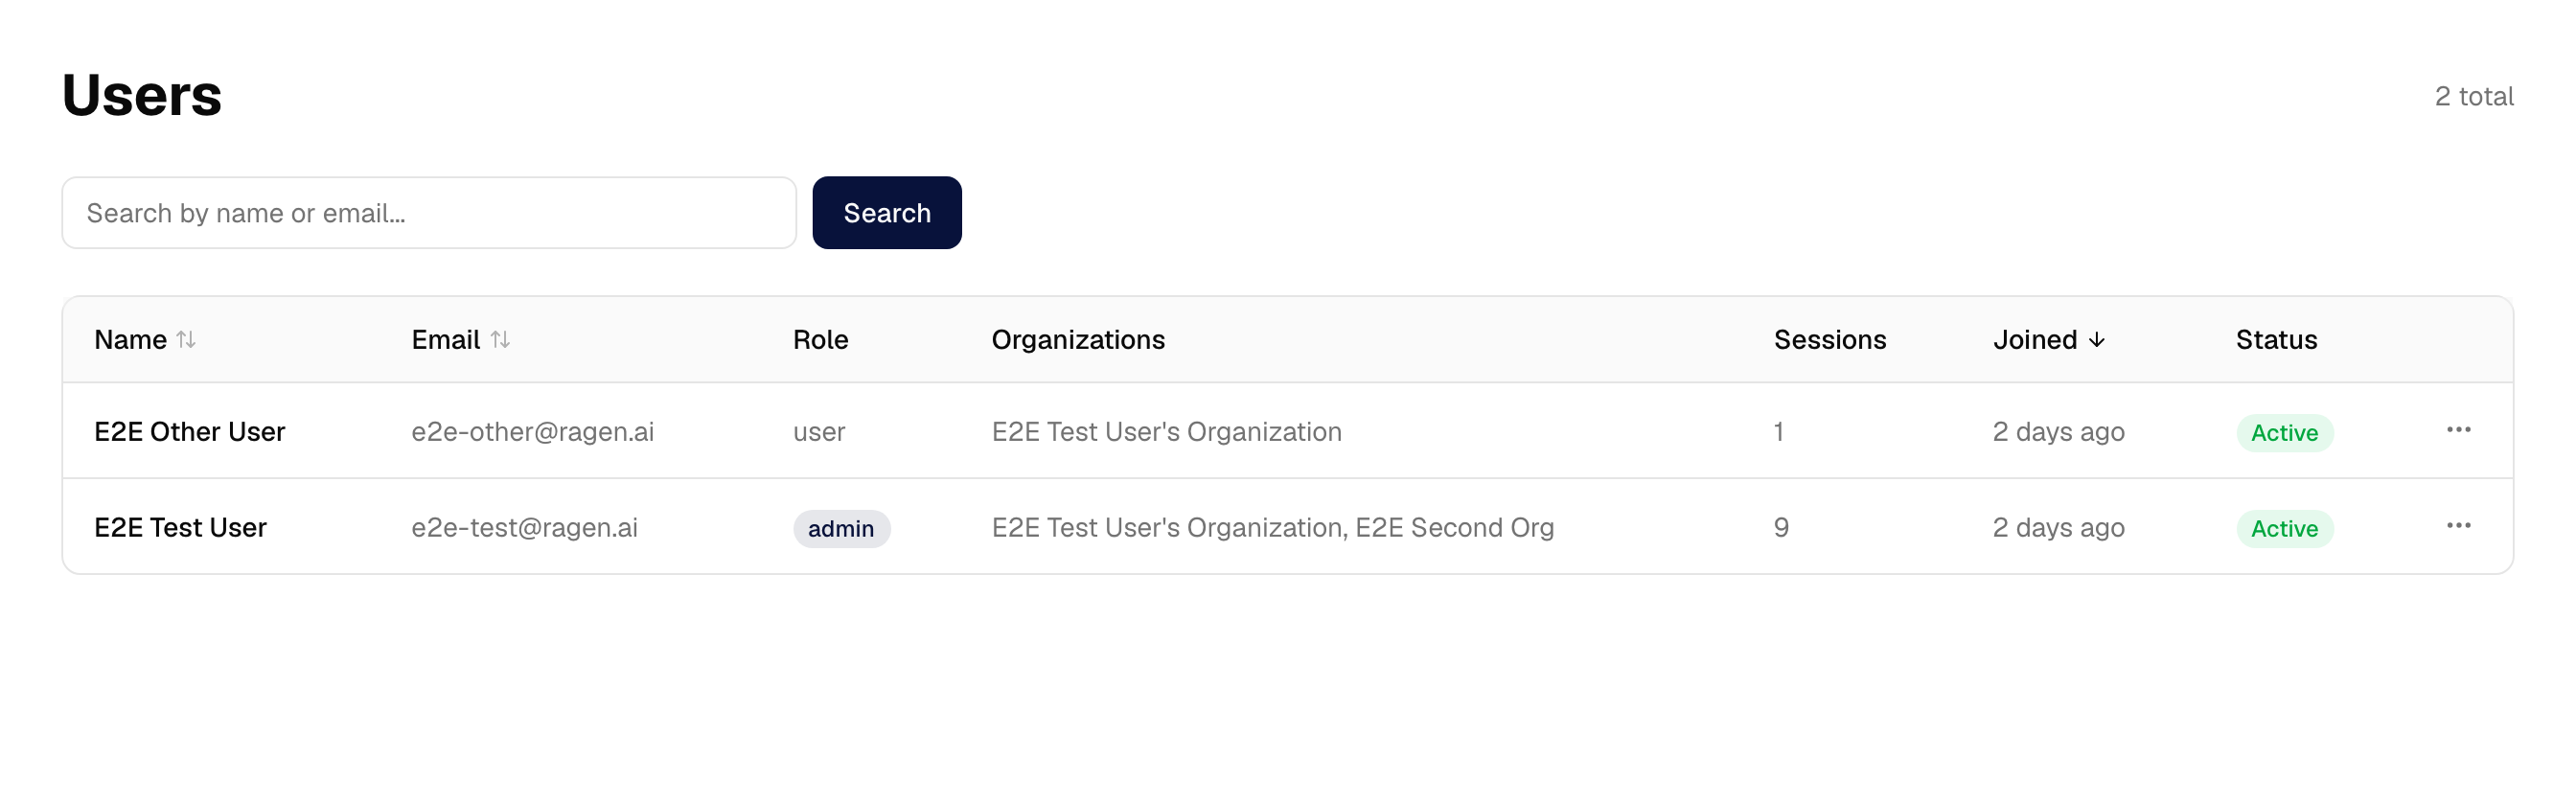Click the sort arrows next to Email
This screenshot has height=805, width=2576.
pos(500,340)
